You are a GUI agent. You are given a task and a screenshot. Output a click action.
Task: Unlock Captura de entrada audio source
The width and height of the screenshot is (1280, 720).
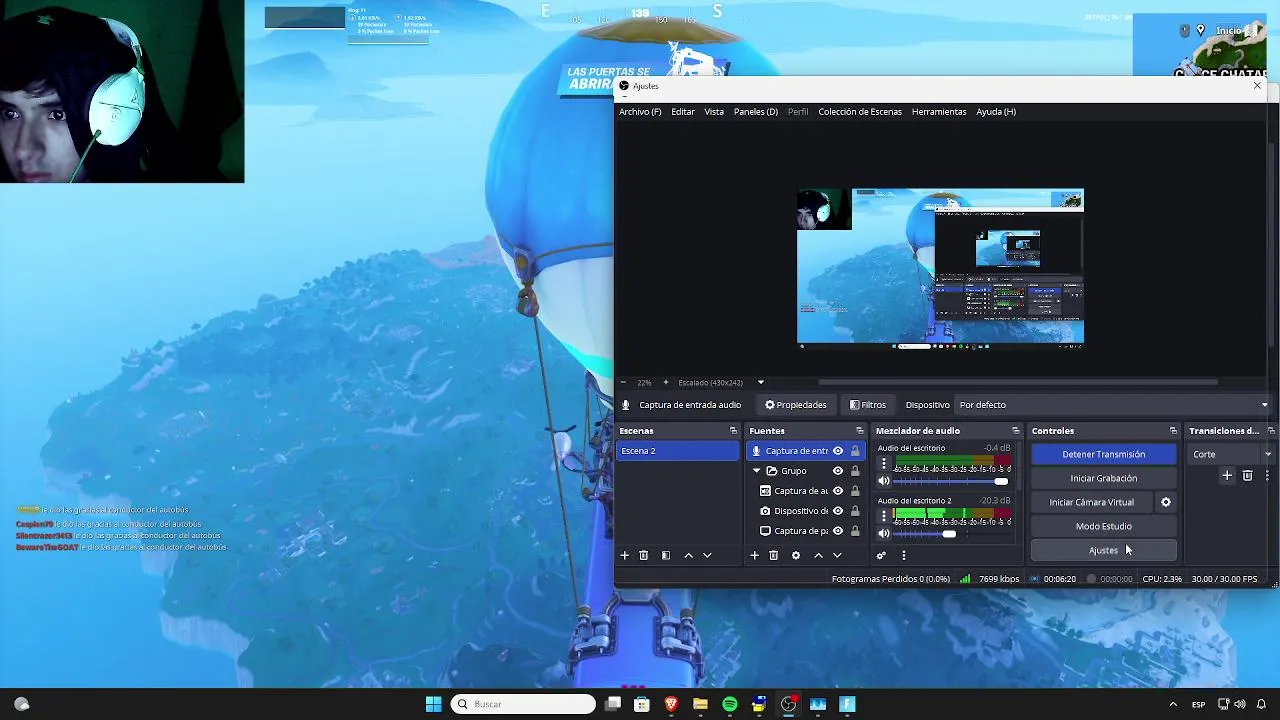point(855,451)
